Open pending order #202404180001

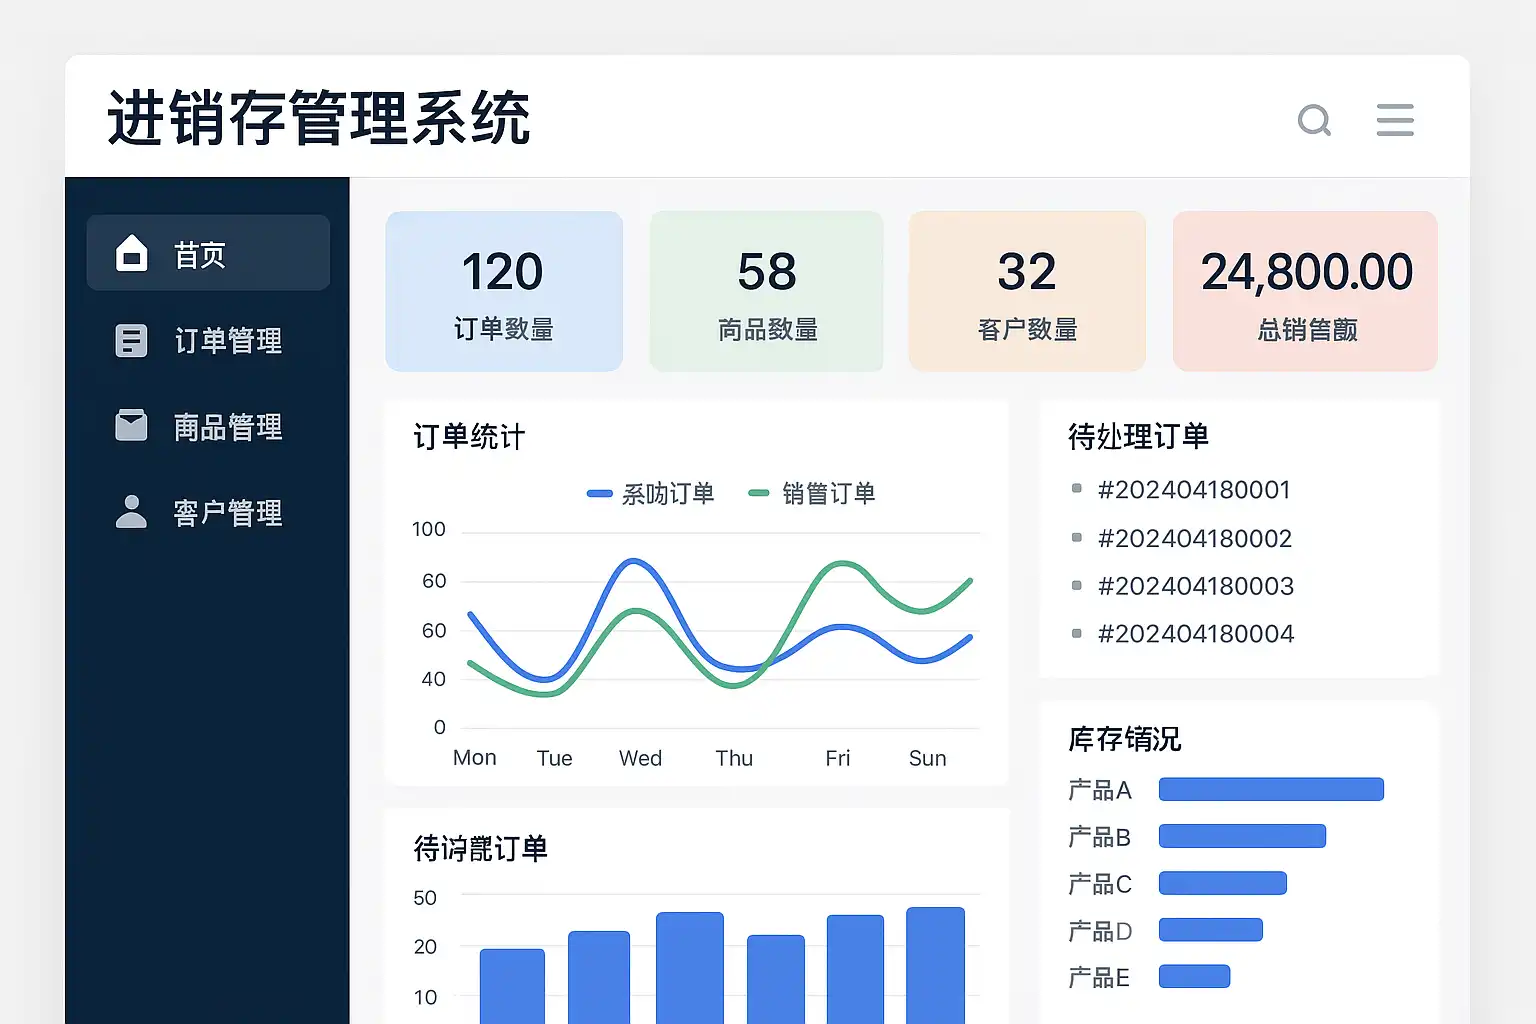[1194, 490]
